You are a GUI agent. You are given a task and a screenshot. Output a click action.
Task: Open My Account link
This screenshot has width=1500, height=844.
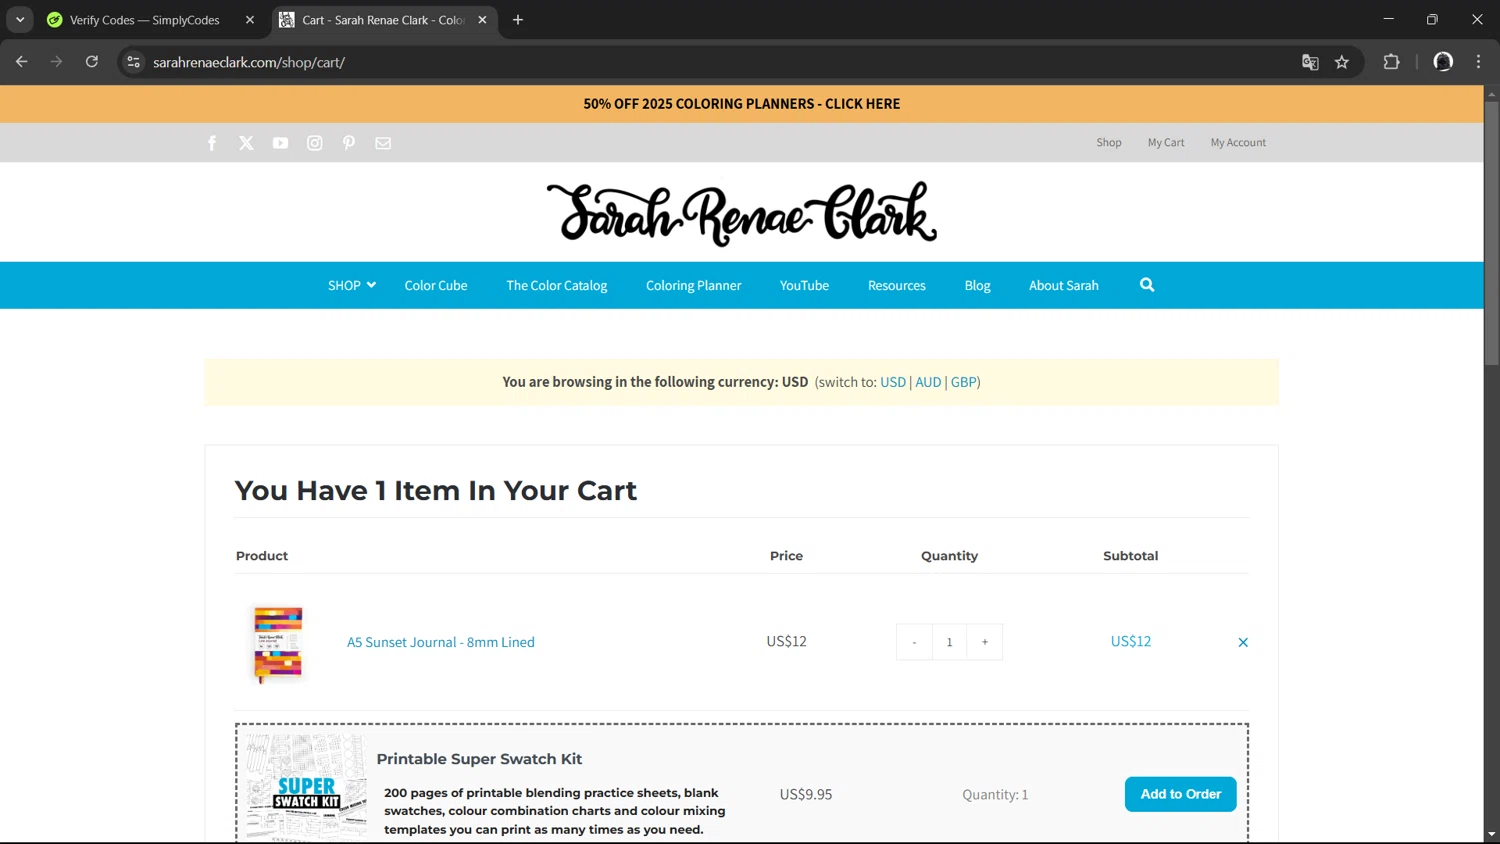[x=1238, y=143]
